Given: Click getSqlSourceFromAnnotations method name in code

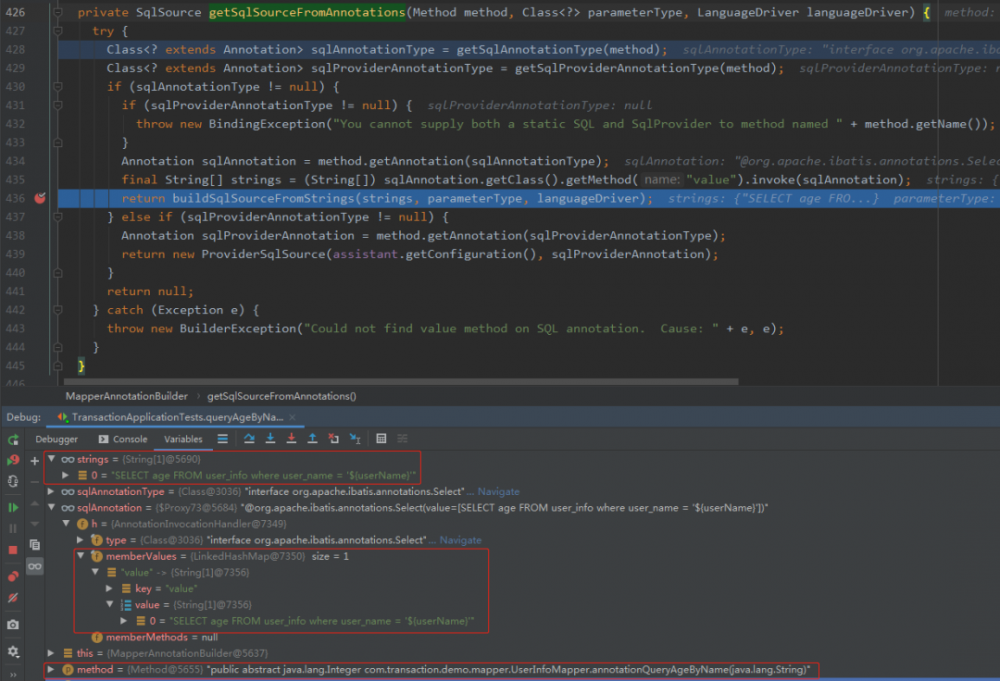Looking at the screenshot, I should tap(307, 12).
